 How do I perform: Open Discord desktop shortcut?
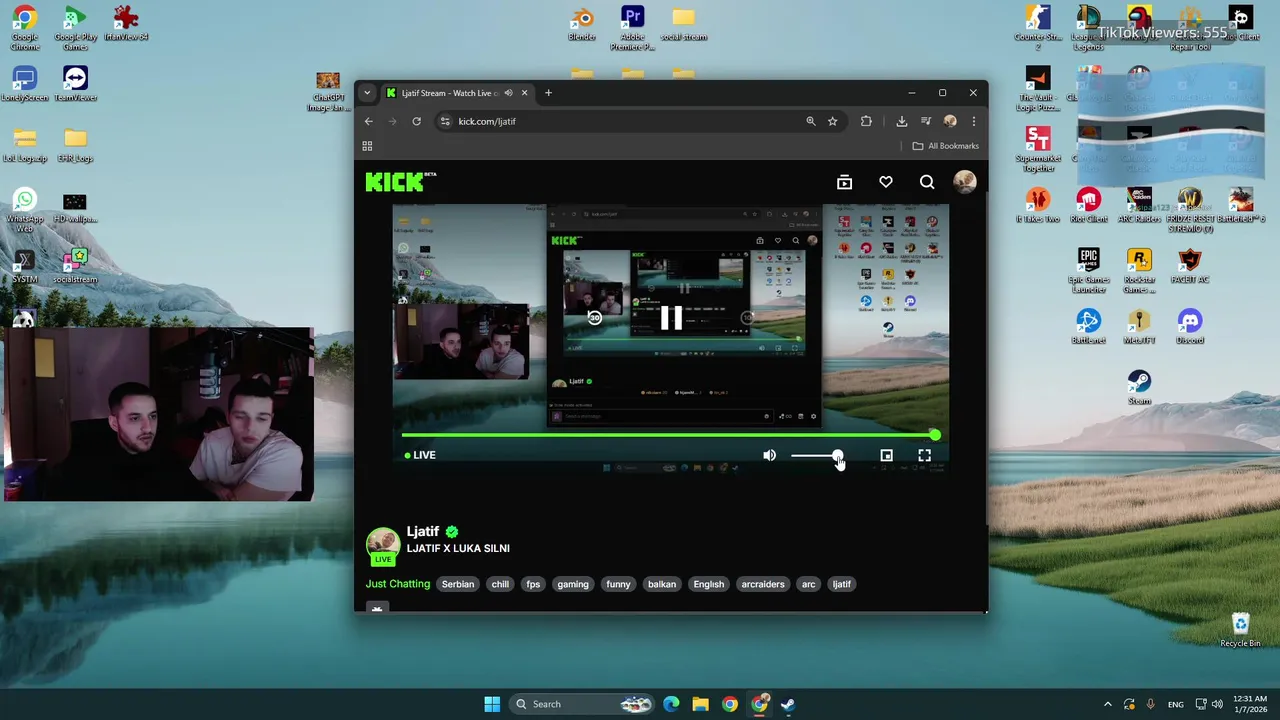pyautogui.click(x=1189, y=327)
